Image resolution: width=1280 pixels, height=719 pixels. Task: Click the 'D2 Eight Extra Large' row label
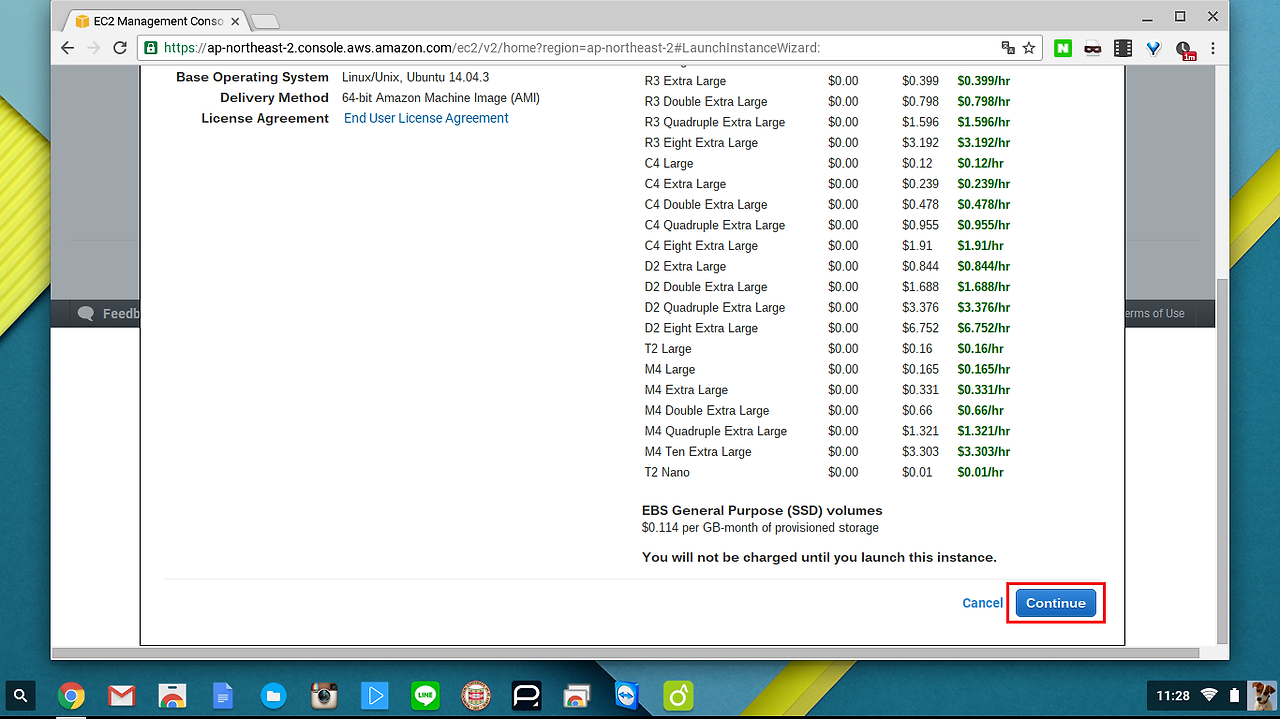click(701, 328)
